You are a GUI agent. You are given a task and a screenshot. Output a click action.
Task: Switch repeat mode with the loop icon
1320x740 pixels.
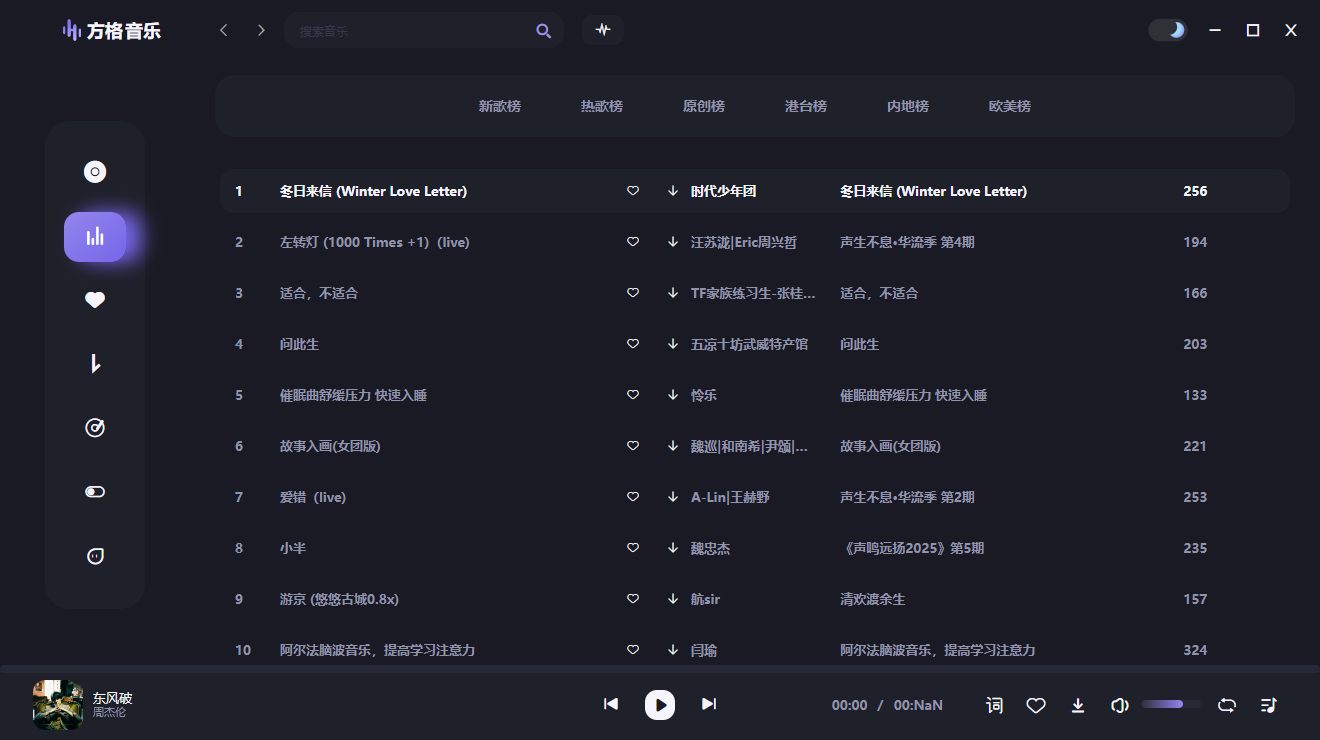click(x=1226, y=705)
